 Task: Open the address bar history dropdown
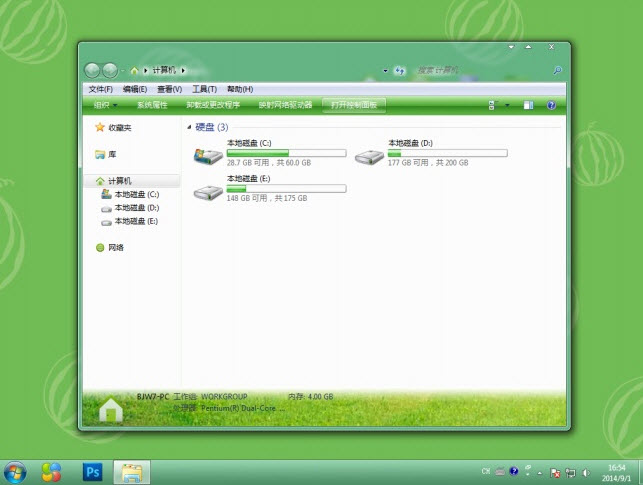pyautogui.click(x=385, y=71)
